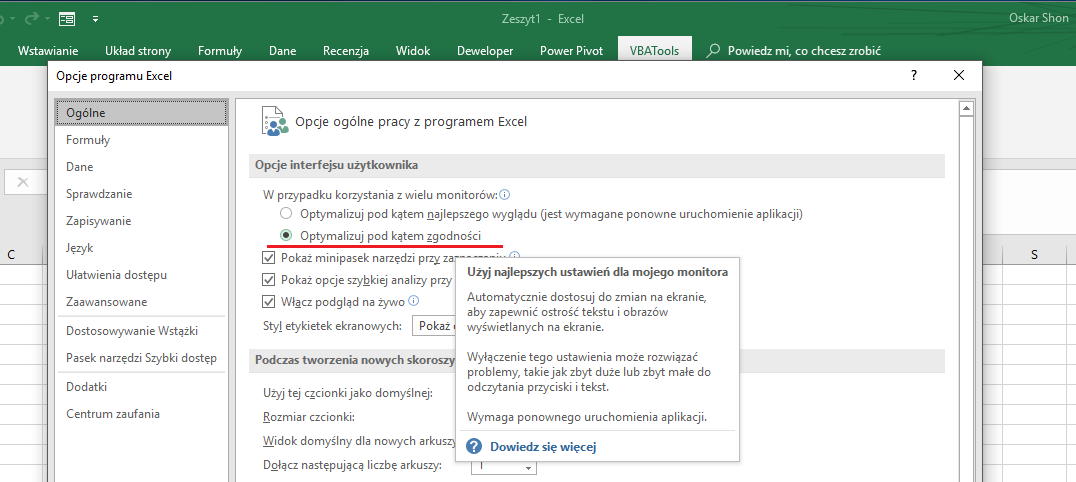This screenshot has width=1076, height=482.
Task: Click info icon beside Włącz podgląd na żywo
Action: click(x=414, y=301)
